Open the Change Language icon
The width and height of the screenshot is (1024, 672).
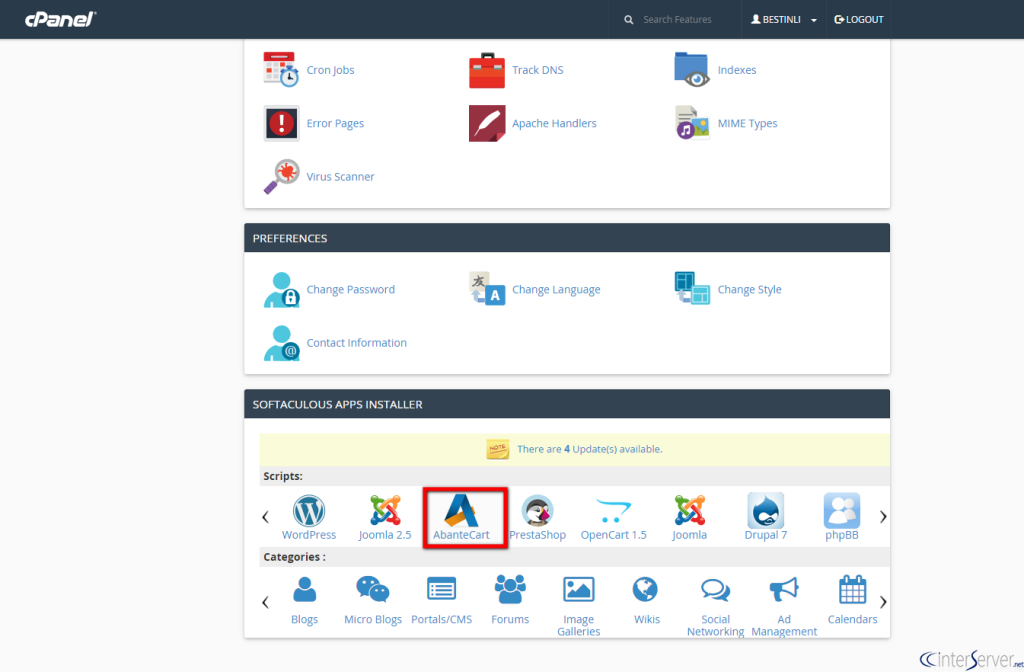[487, 289]
